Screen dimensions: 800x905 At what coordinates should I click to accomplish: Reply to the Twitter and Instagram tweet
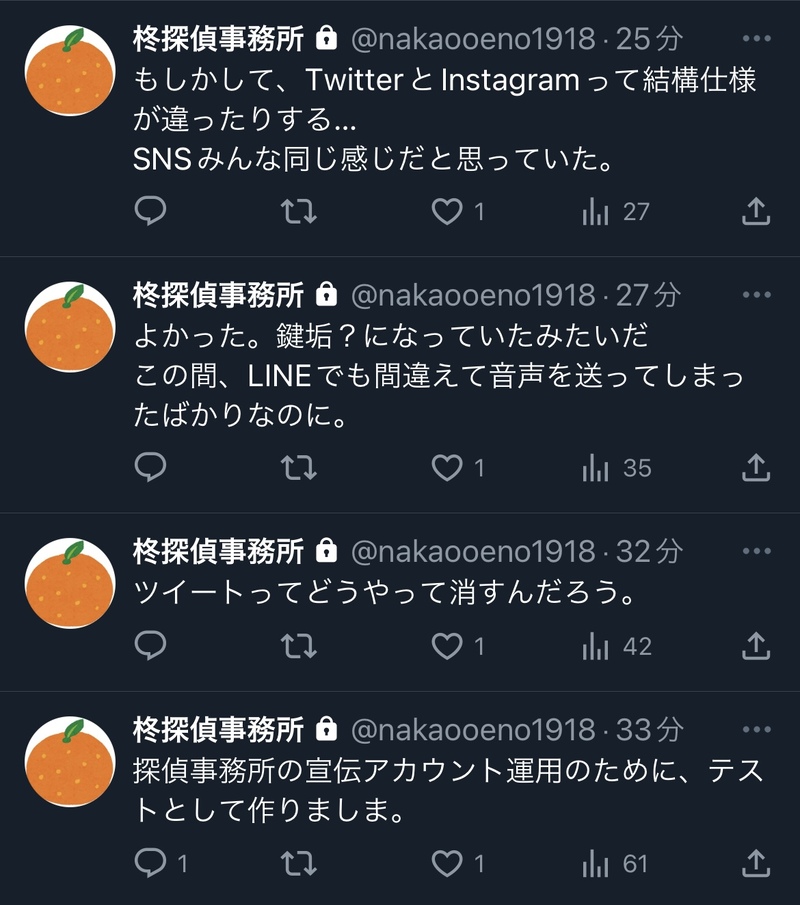pyautogui.click(x=150, y=211)
